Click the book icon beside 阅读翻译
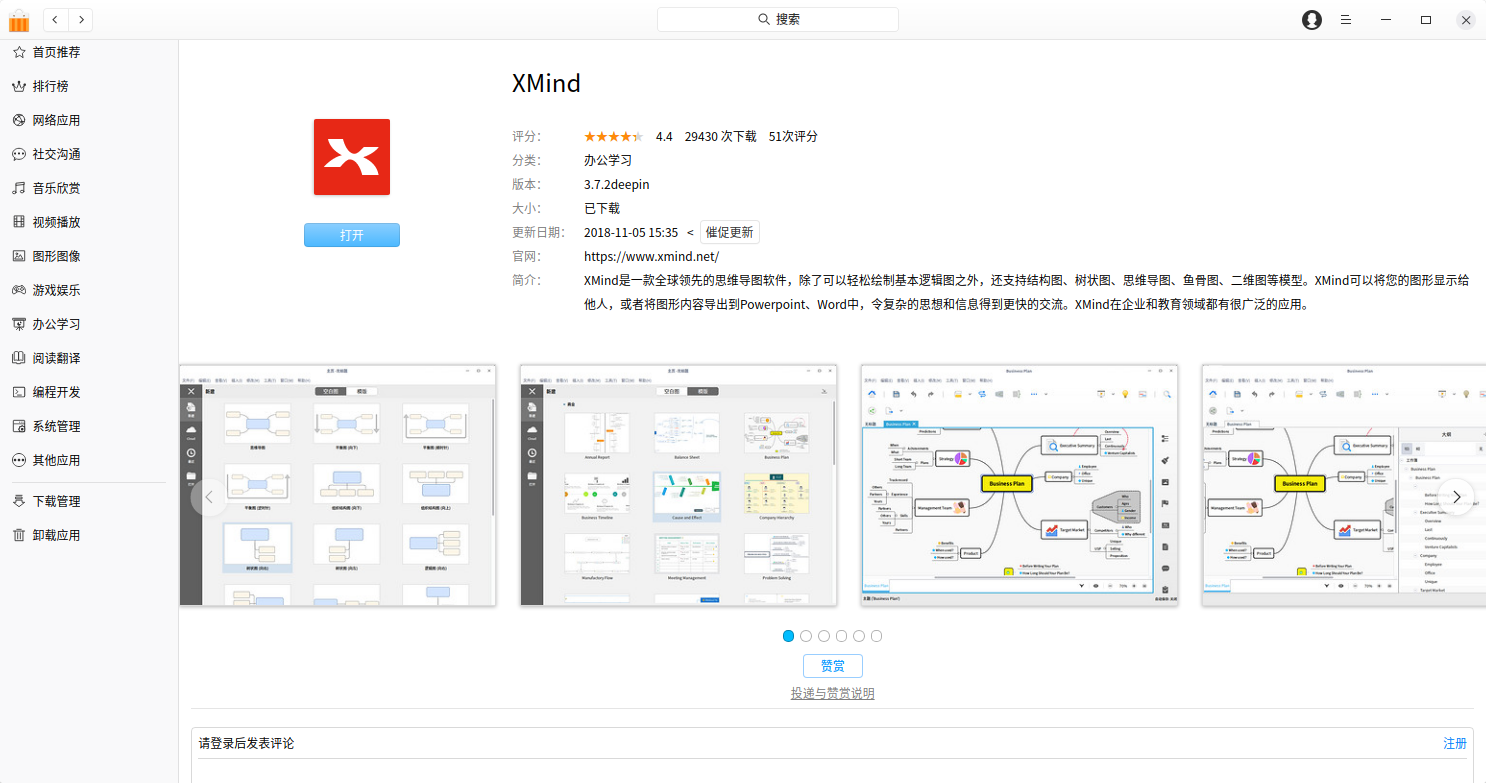The height and width of the screenshot is (783, 1486). click(x=19, y=358)
